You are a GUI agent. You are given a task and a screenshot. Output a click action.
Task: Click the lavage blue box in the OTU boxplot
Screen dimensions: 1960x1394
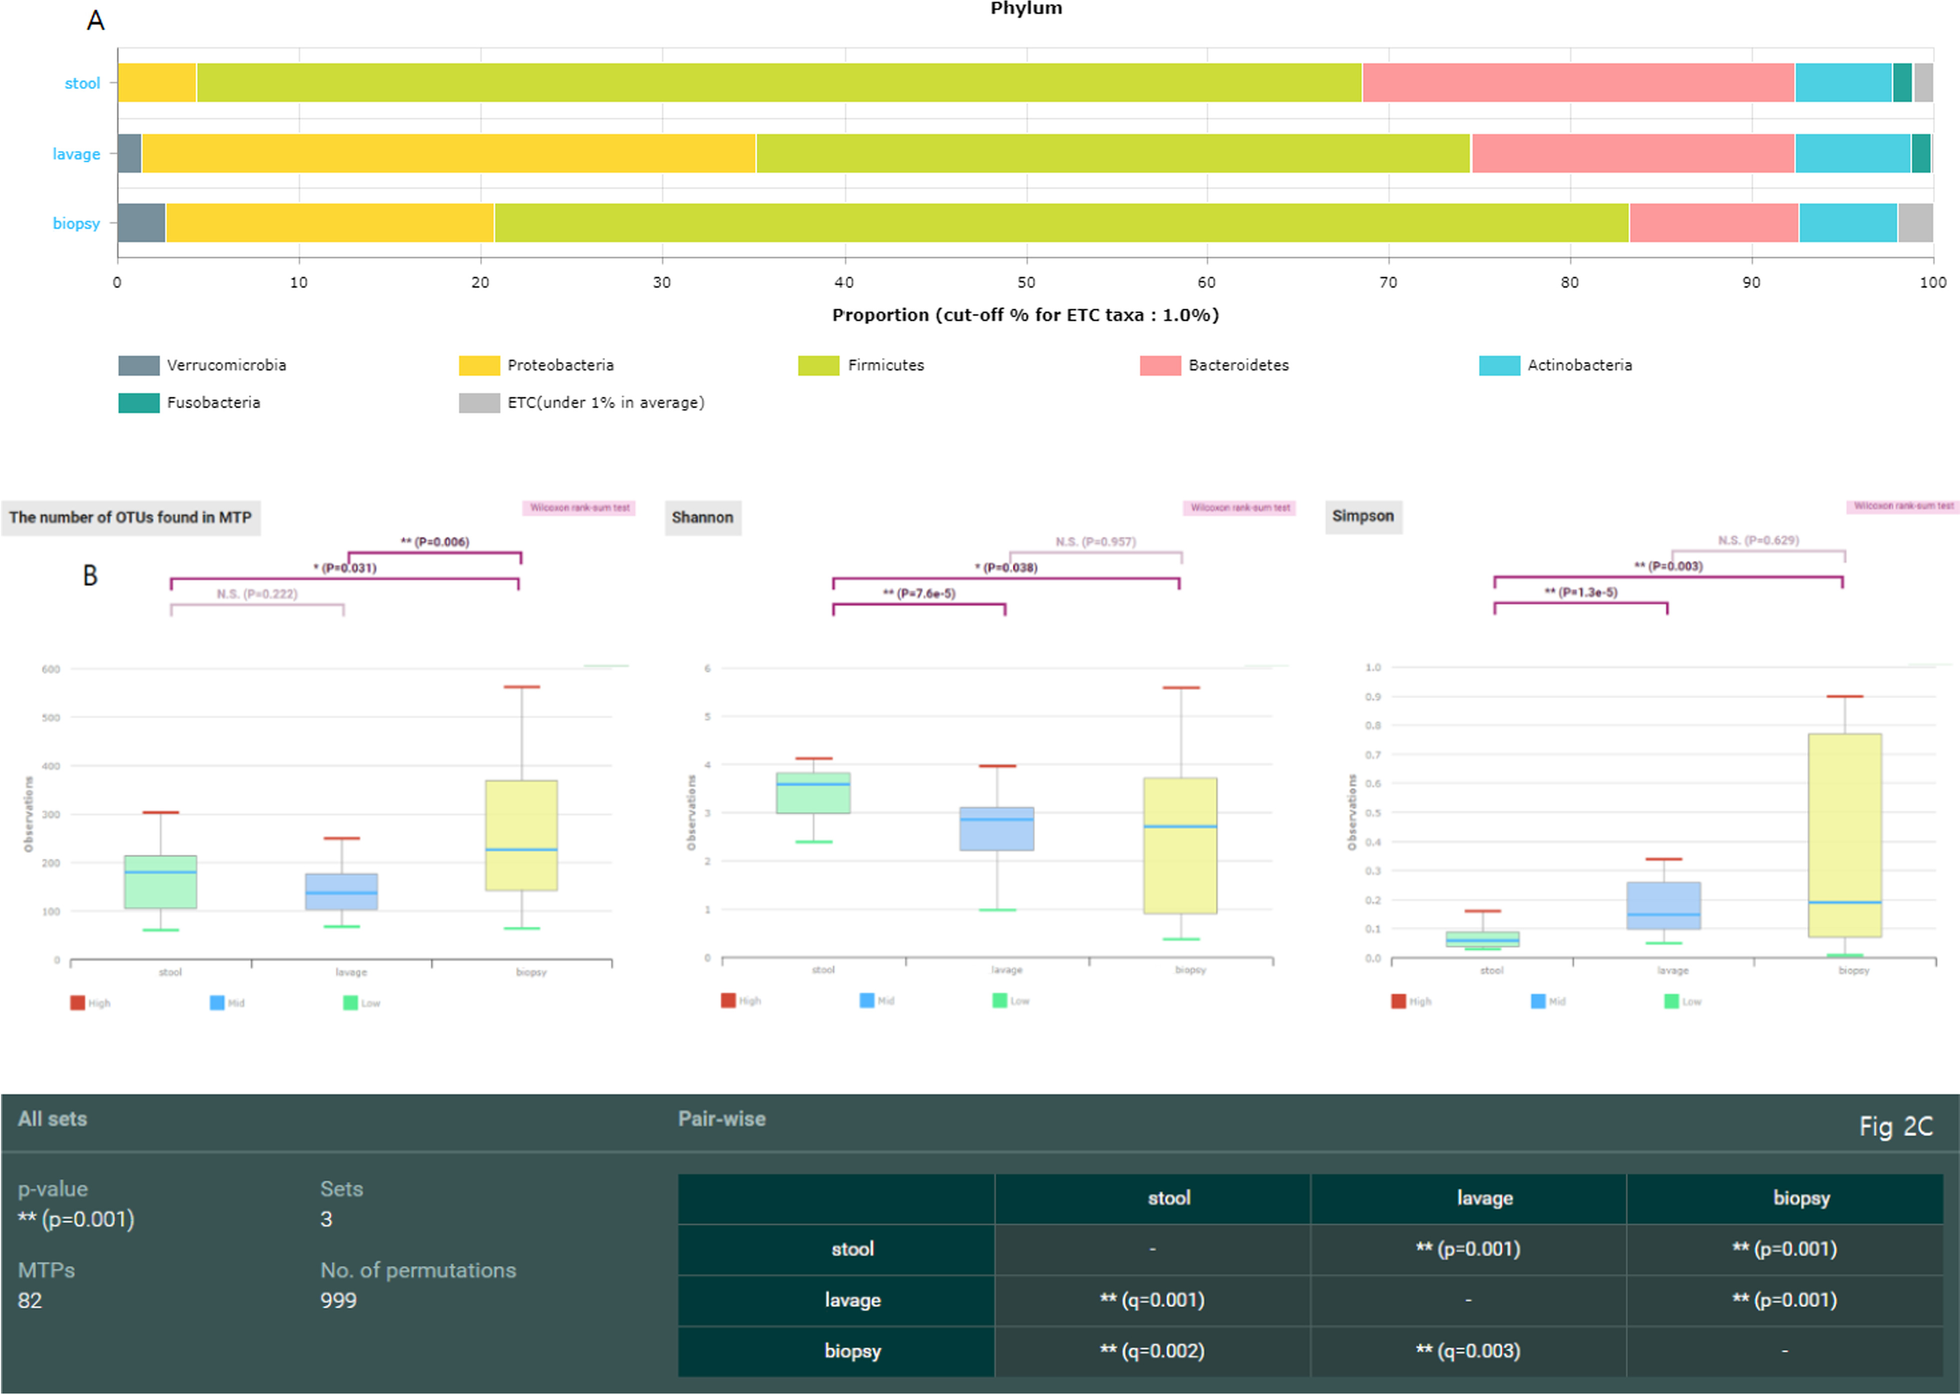[x=341, y=892]
